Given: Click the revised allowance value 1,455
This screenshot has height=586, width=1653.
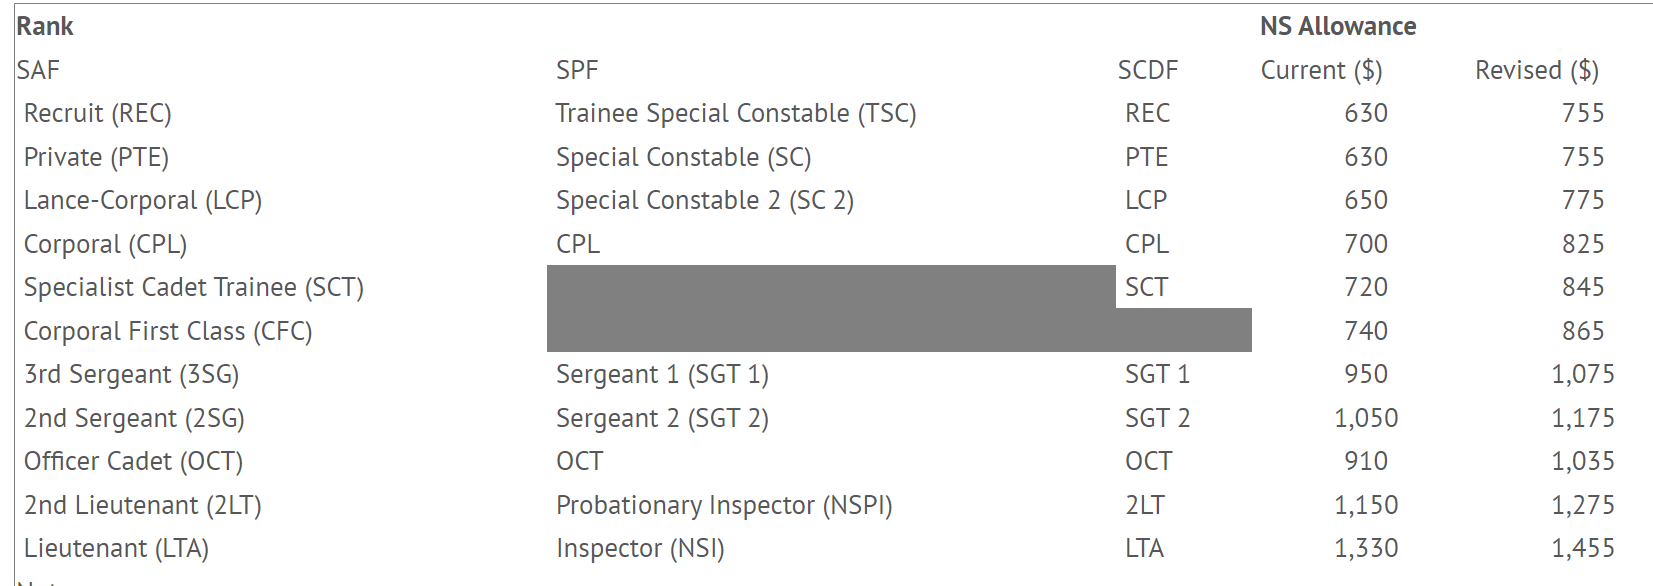Looking at the screenshot, I should (x=1582, y=549).
